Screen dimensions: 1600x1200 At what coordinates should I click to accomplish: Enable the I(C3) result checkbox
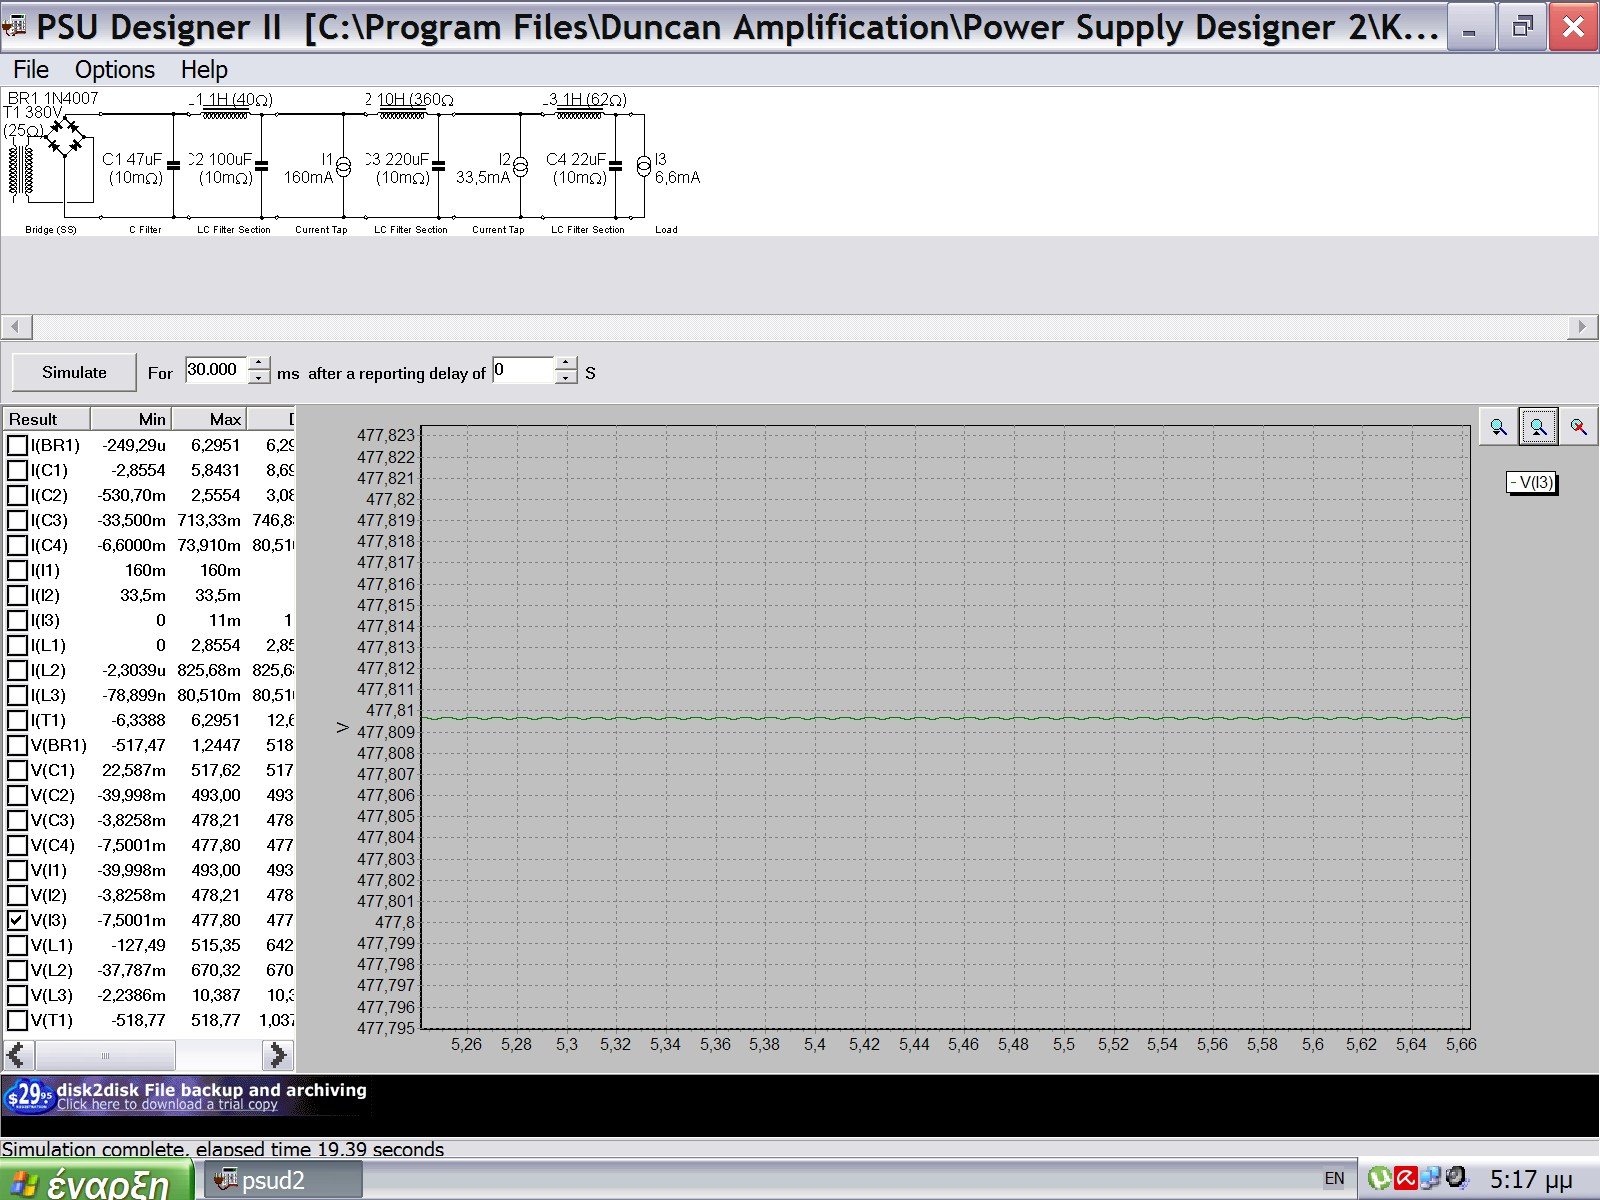tap(17, 520)
